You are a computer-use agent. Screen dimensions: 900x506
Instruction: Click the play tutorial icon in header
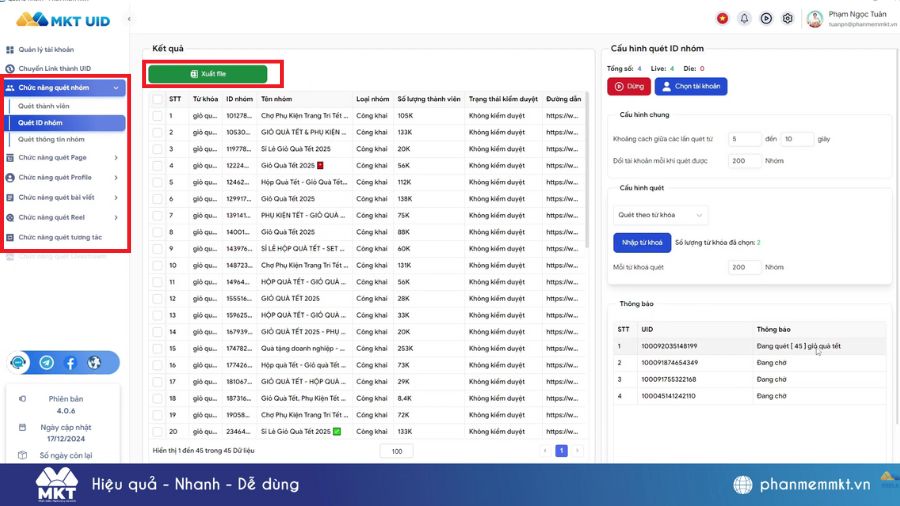(766, 18)
